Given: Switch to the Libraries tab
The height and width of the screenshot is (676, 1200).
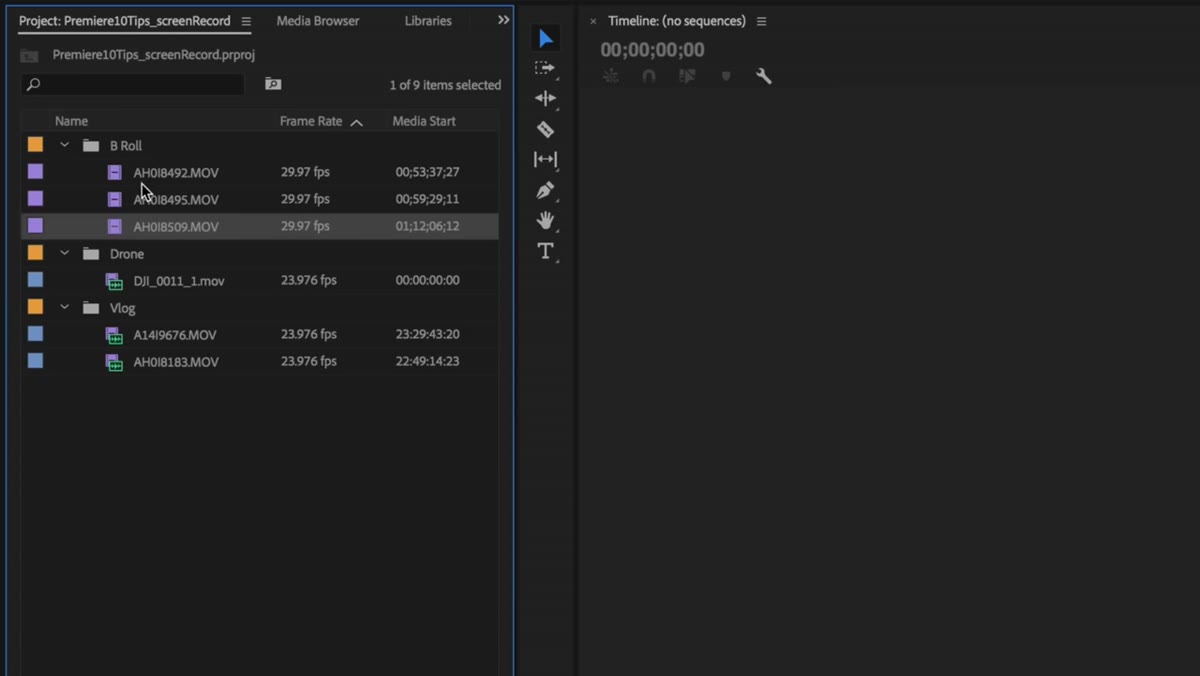Looking at the screenshot, I should (x=428, y=21).
